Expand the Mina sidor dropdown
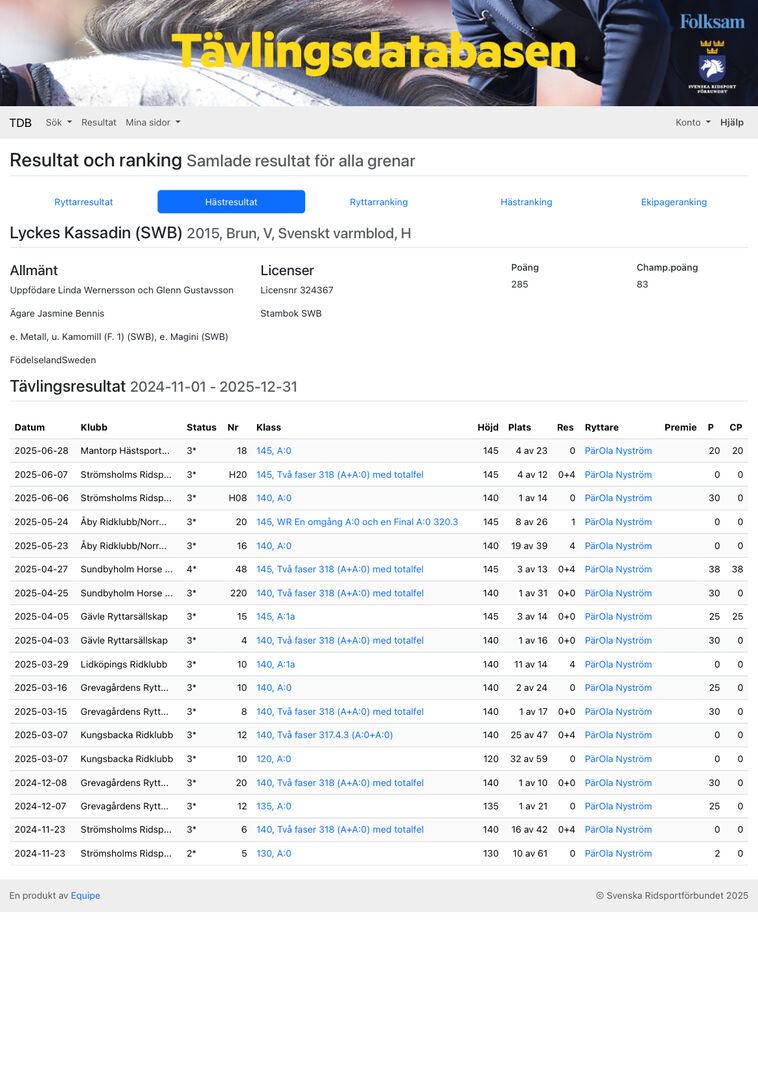 tap(153, 123)
